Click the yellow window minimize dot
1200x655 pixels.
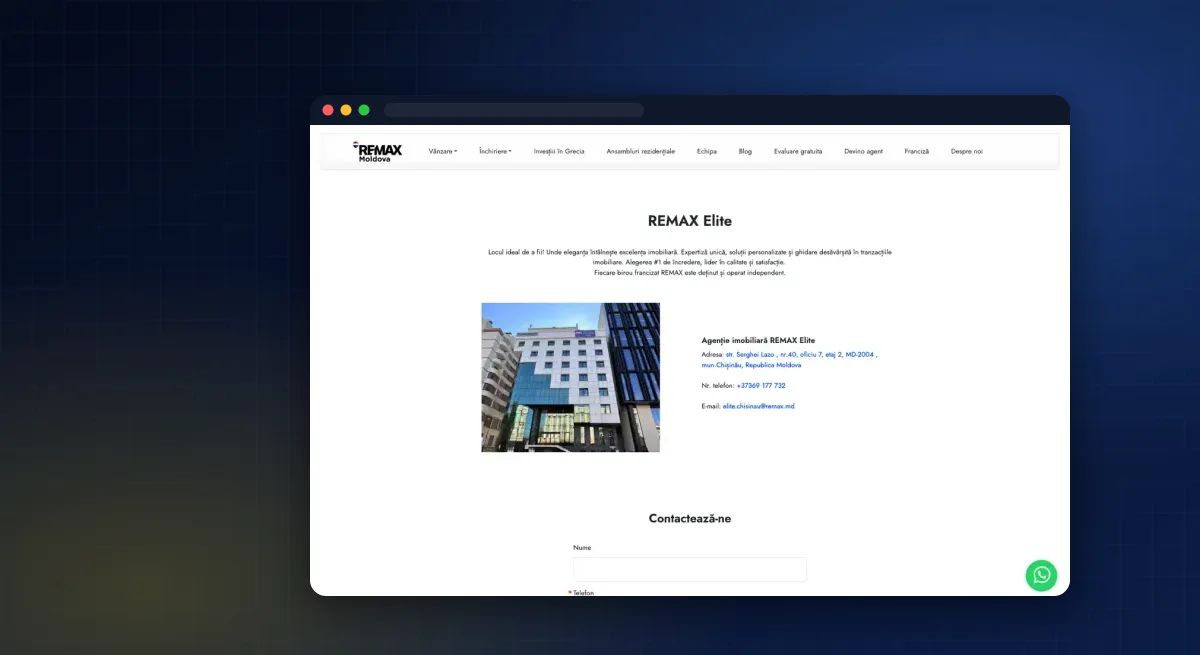tap(346, 110)
